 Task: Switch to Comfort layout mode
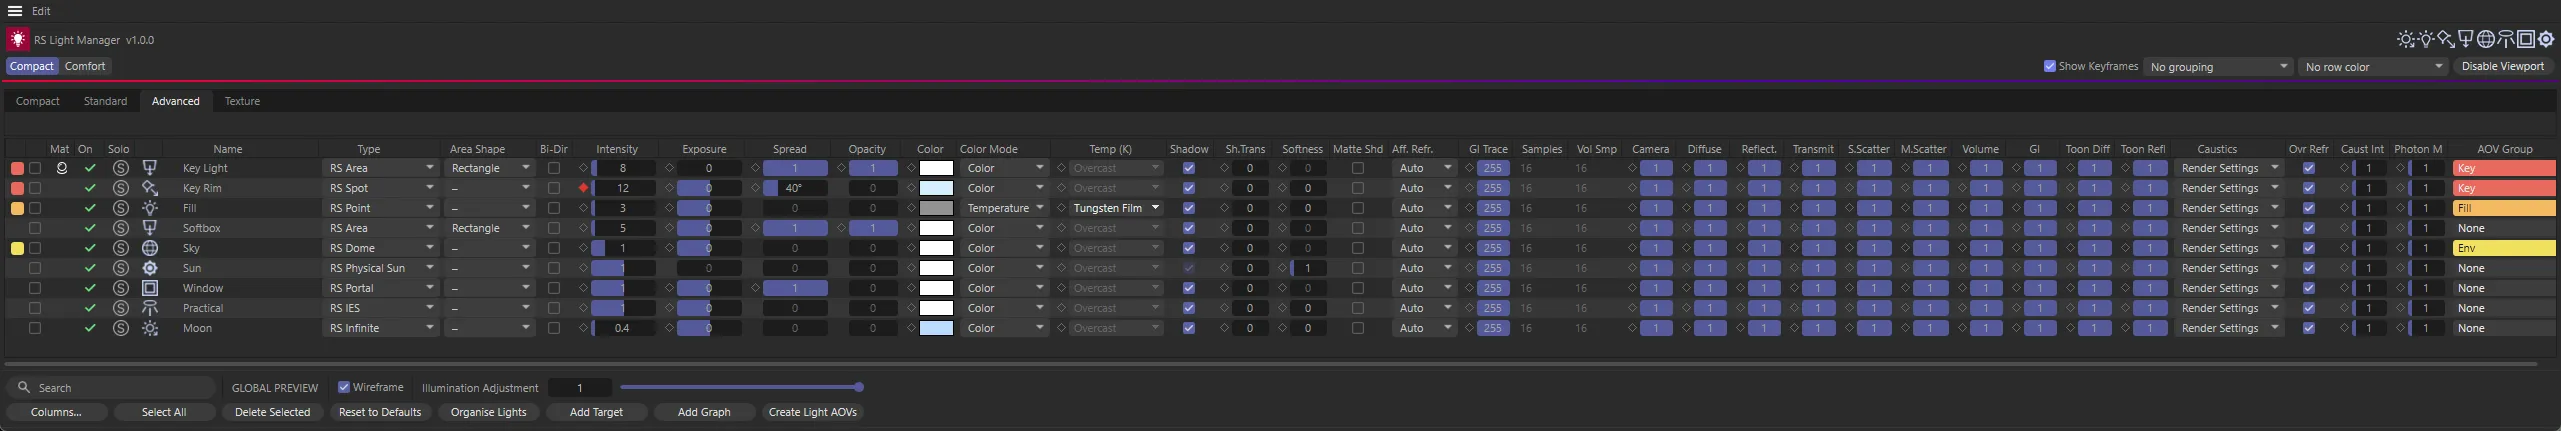pyautogui.click(x=85, y=66)
